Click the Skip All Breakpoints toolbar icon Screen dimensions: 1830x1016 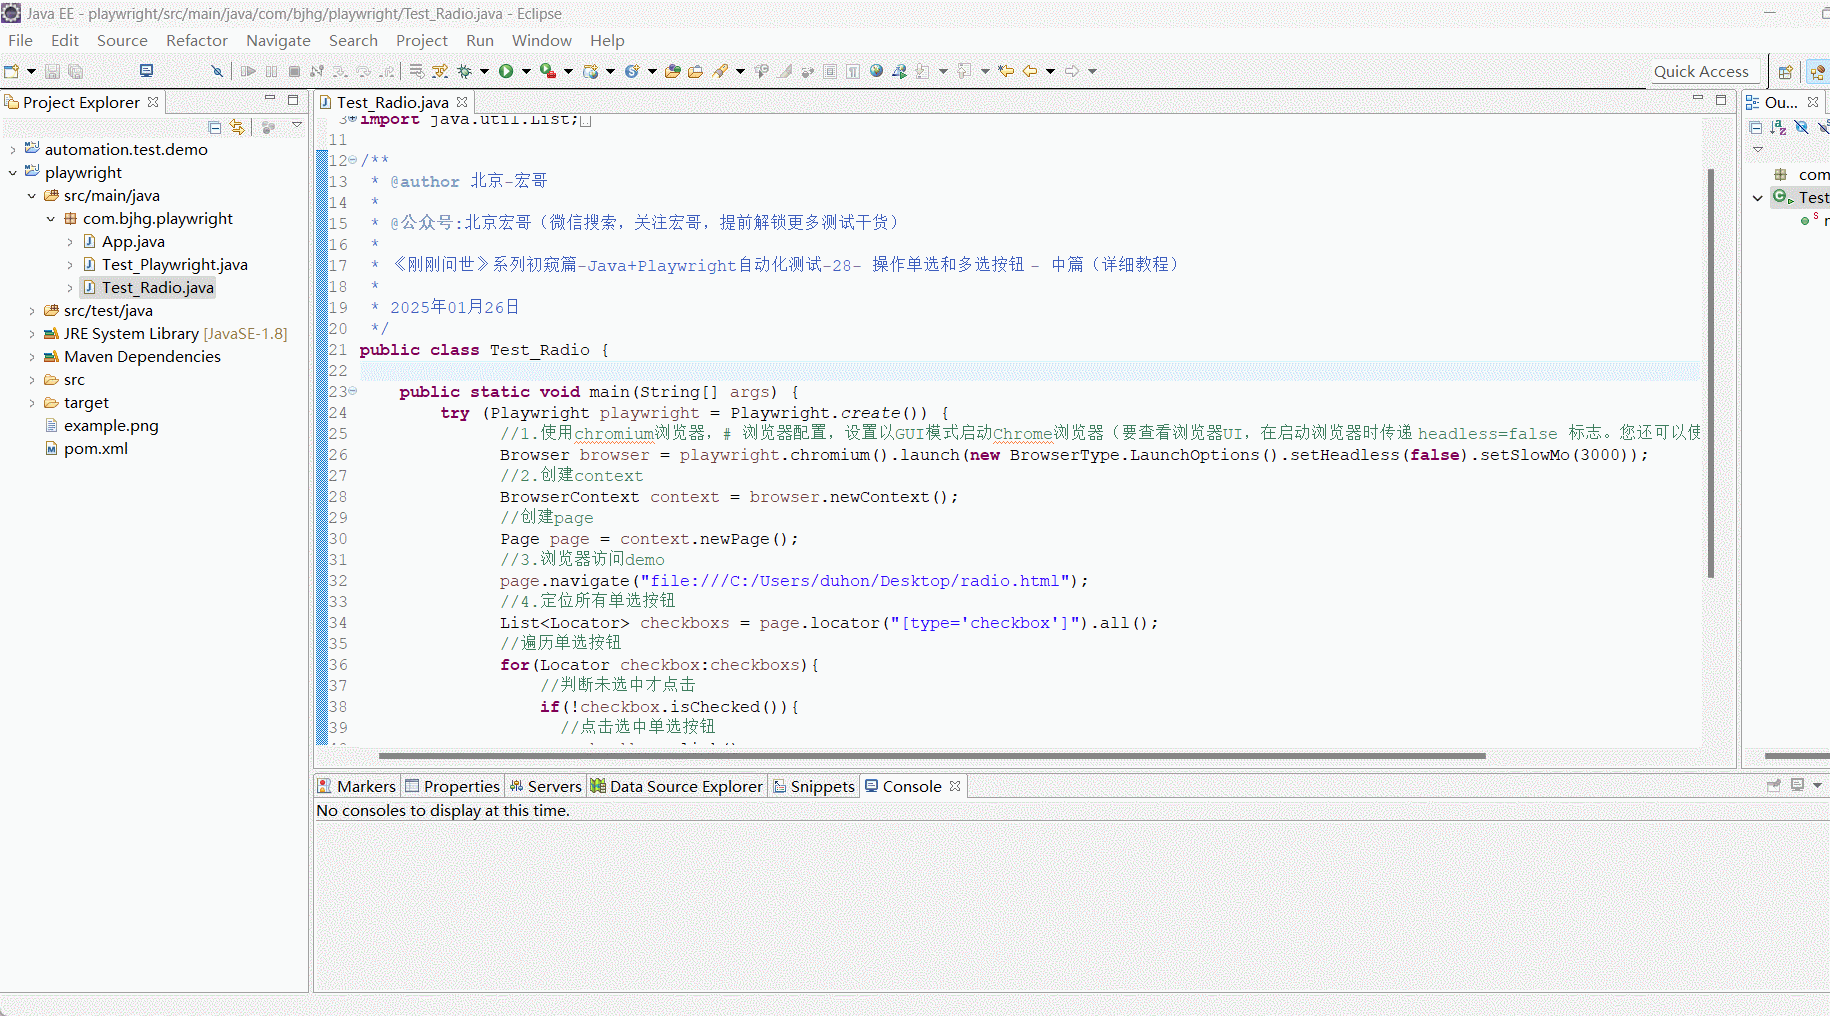pos(216,71)
